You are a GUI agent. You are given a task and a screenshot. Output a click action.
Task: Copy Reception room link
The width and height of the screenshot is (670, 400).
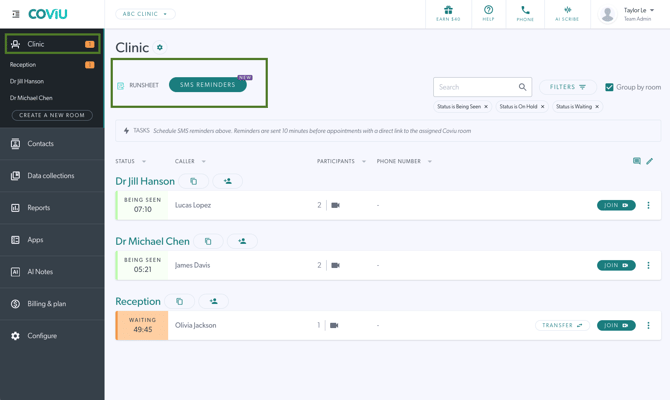(x=179, y=301)
